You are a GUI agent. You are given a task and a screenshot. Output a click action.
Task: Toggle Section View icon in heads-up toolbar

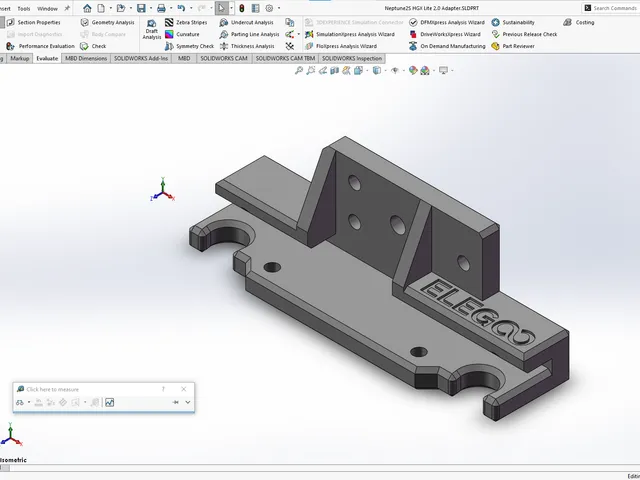pos(334,71)
